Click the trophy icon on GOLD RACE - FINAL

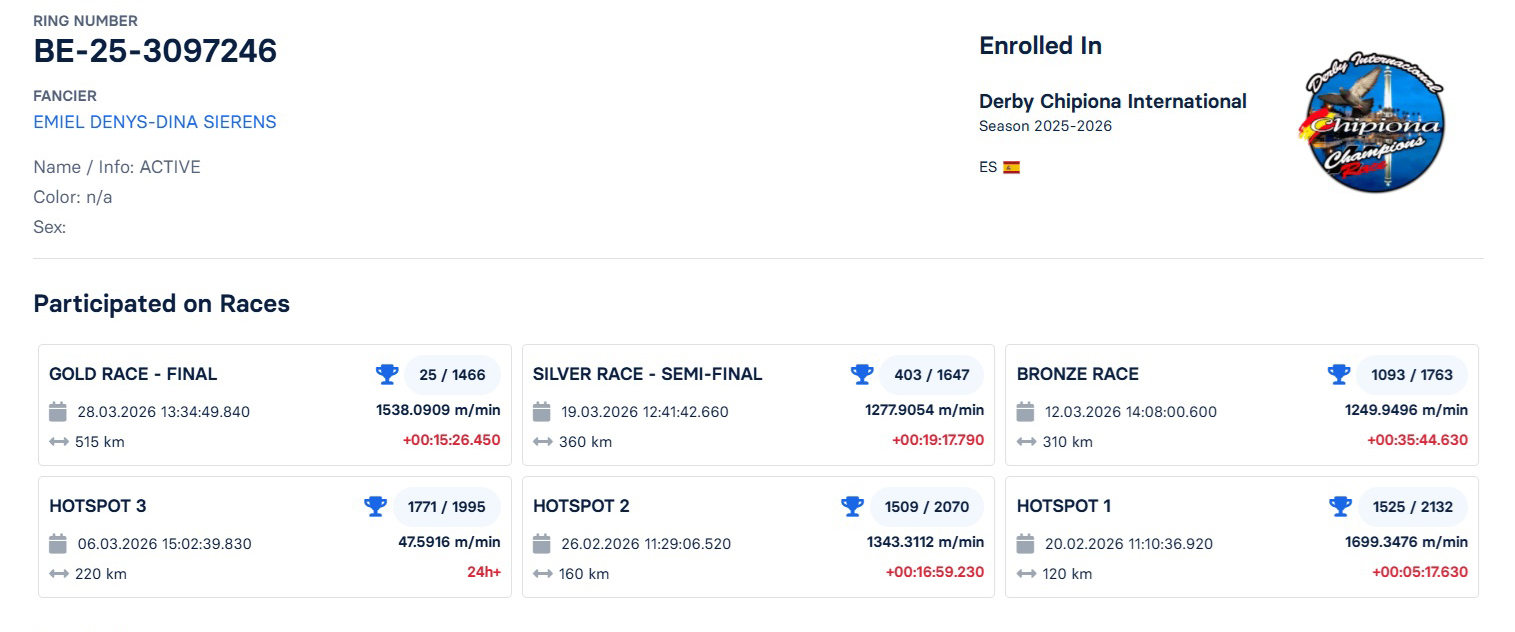point(386,374)
